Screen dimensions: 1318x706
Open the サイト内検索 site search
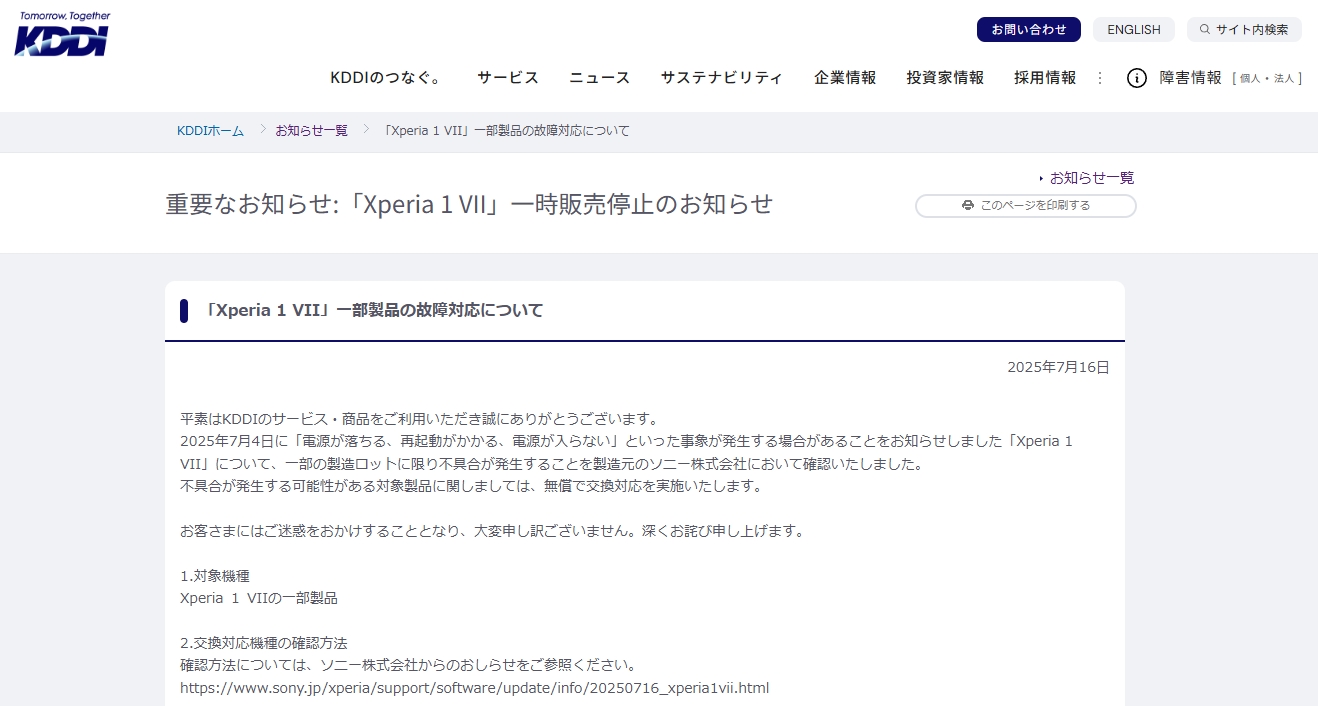(x=1245, y=30)
